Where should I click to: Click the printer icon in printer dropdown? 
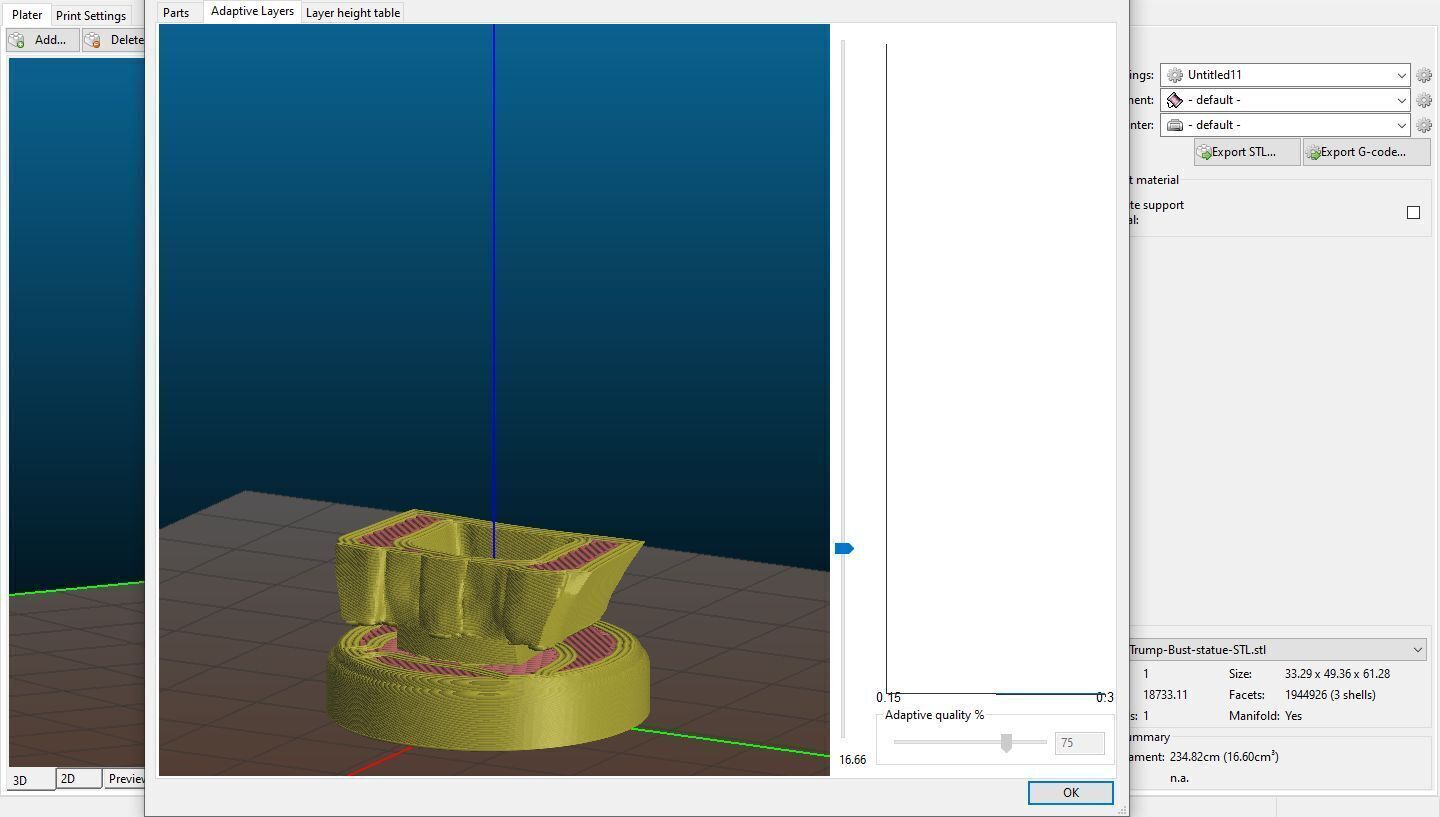(1175, 125)
